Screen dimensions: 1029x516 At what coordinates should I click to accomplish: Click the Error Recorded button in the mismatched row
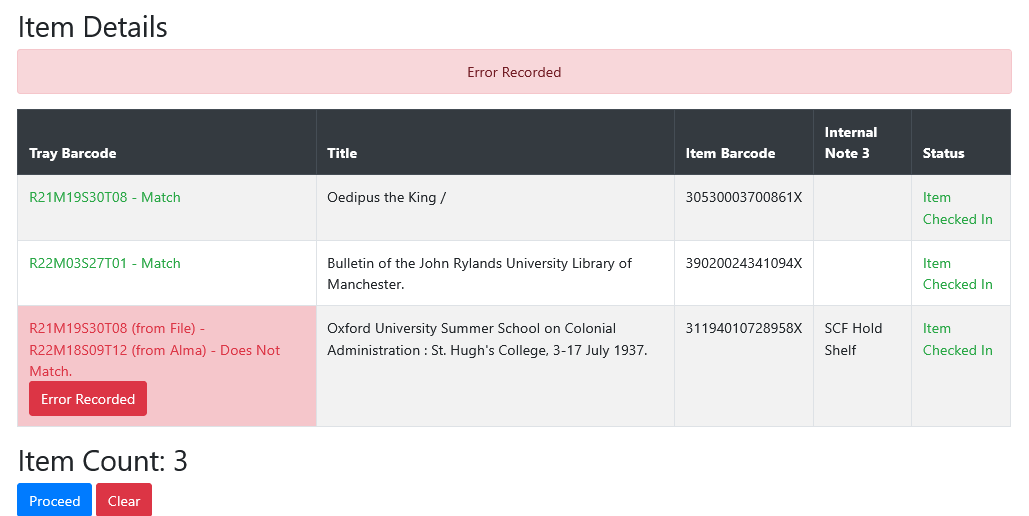point(88,399)
